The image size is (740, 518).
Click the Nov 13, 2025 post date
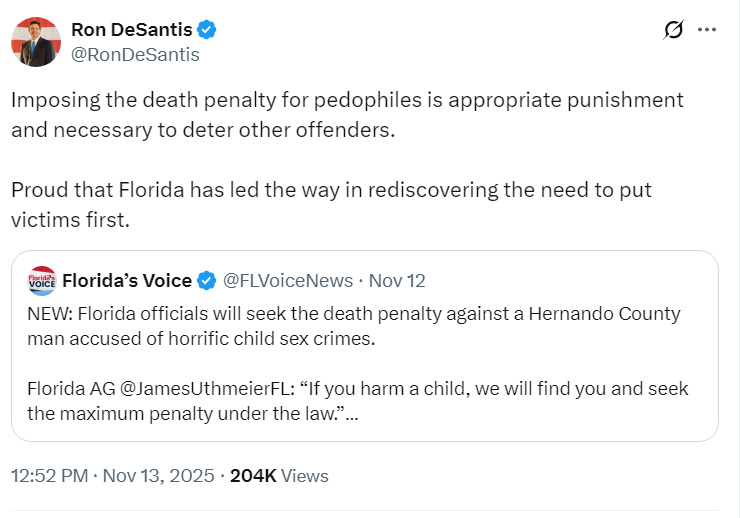(x=159, y=476)
